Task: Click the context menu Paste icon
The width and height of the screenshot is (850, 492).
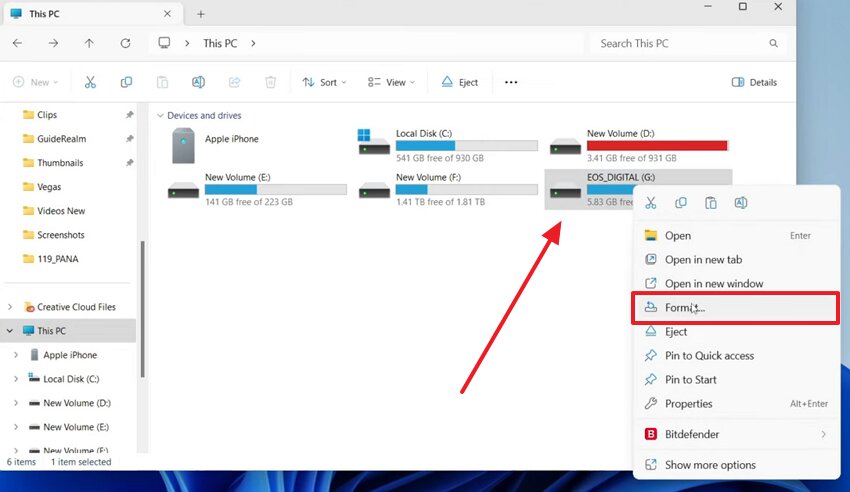Action: tap(711, 203)
